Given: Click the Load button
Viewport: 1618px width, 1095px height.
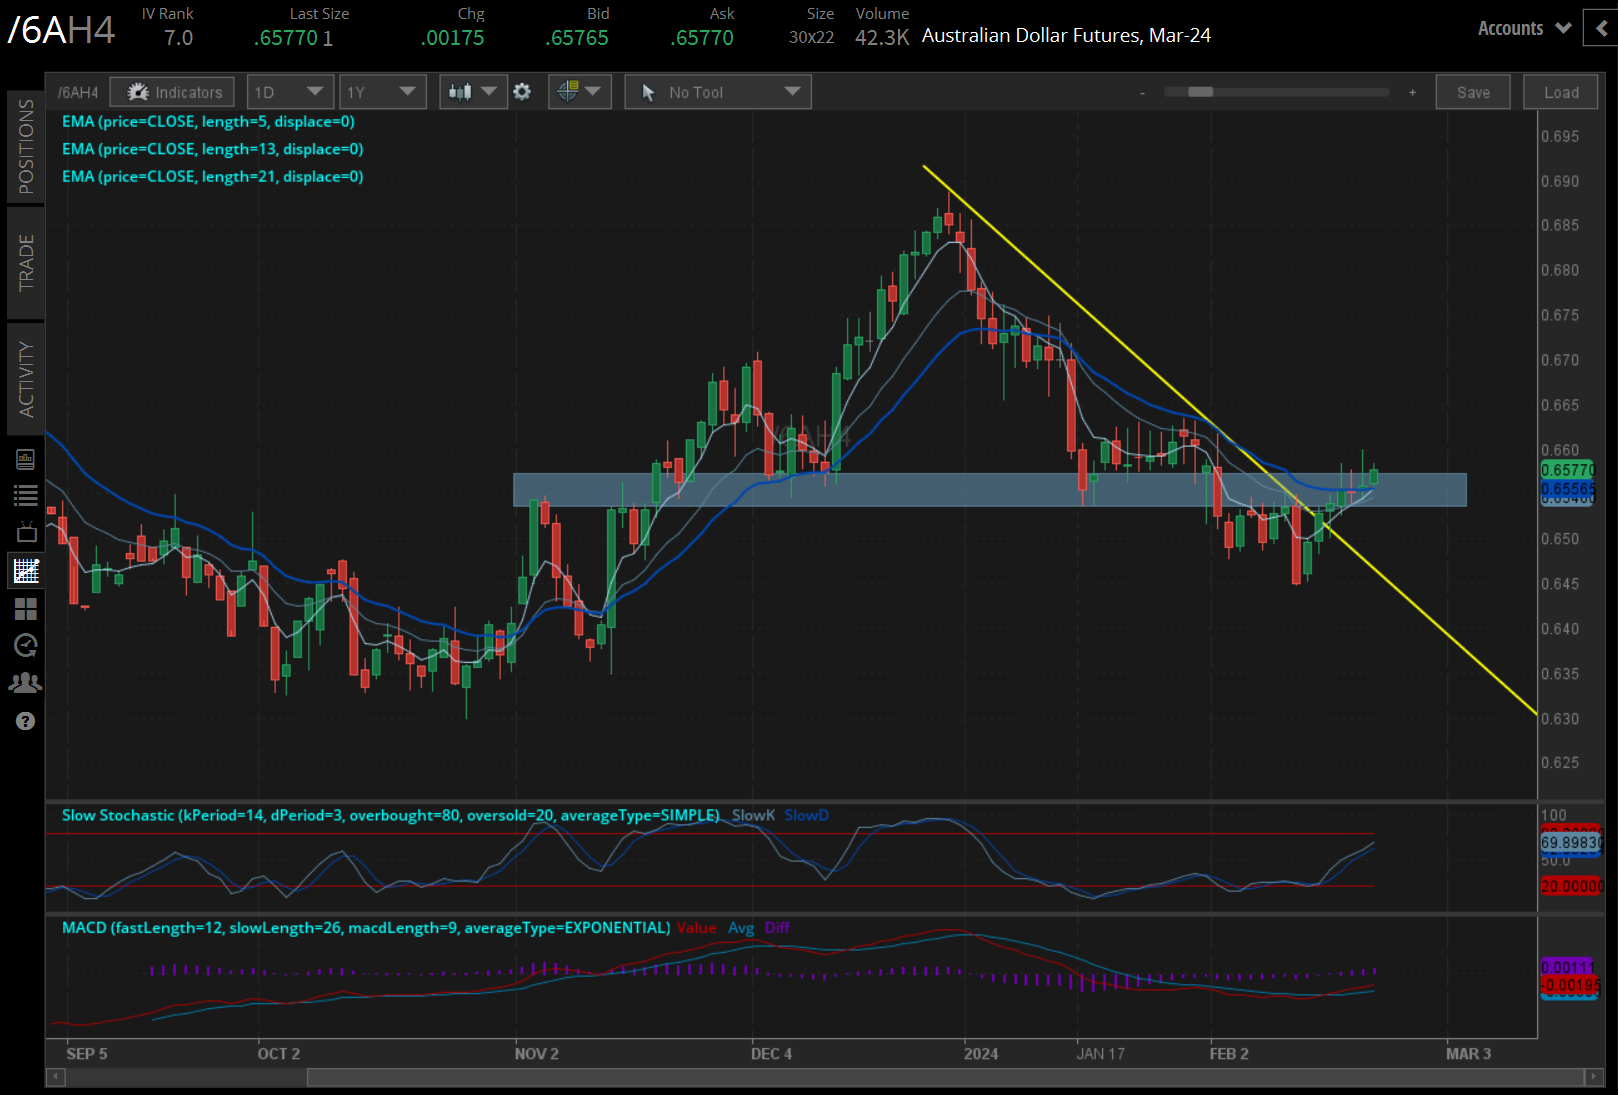Looking at the screenshot, I should [x=1559, y=91].
